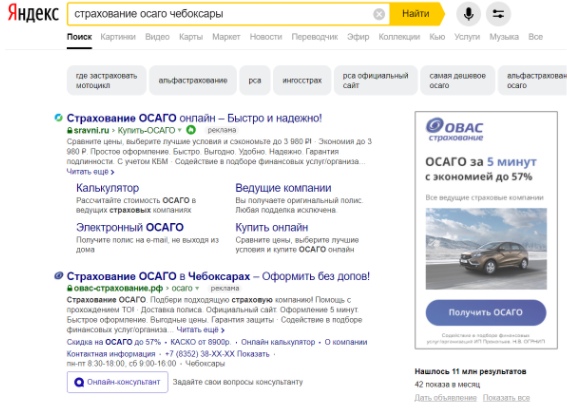Open the sravni.ru domain link
The width and height of the screenshot is (567, 410).
(91, 130)
